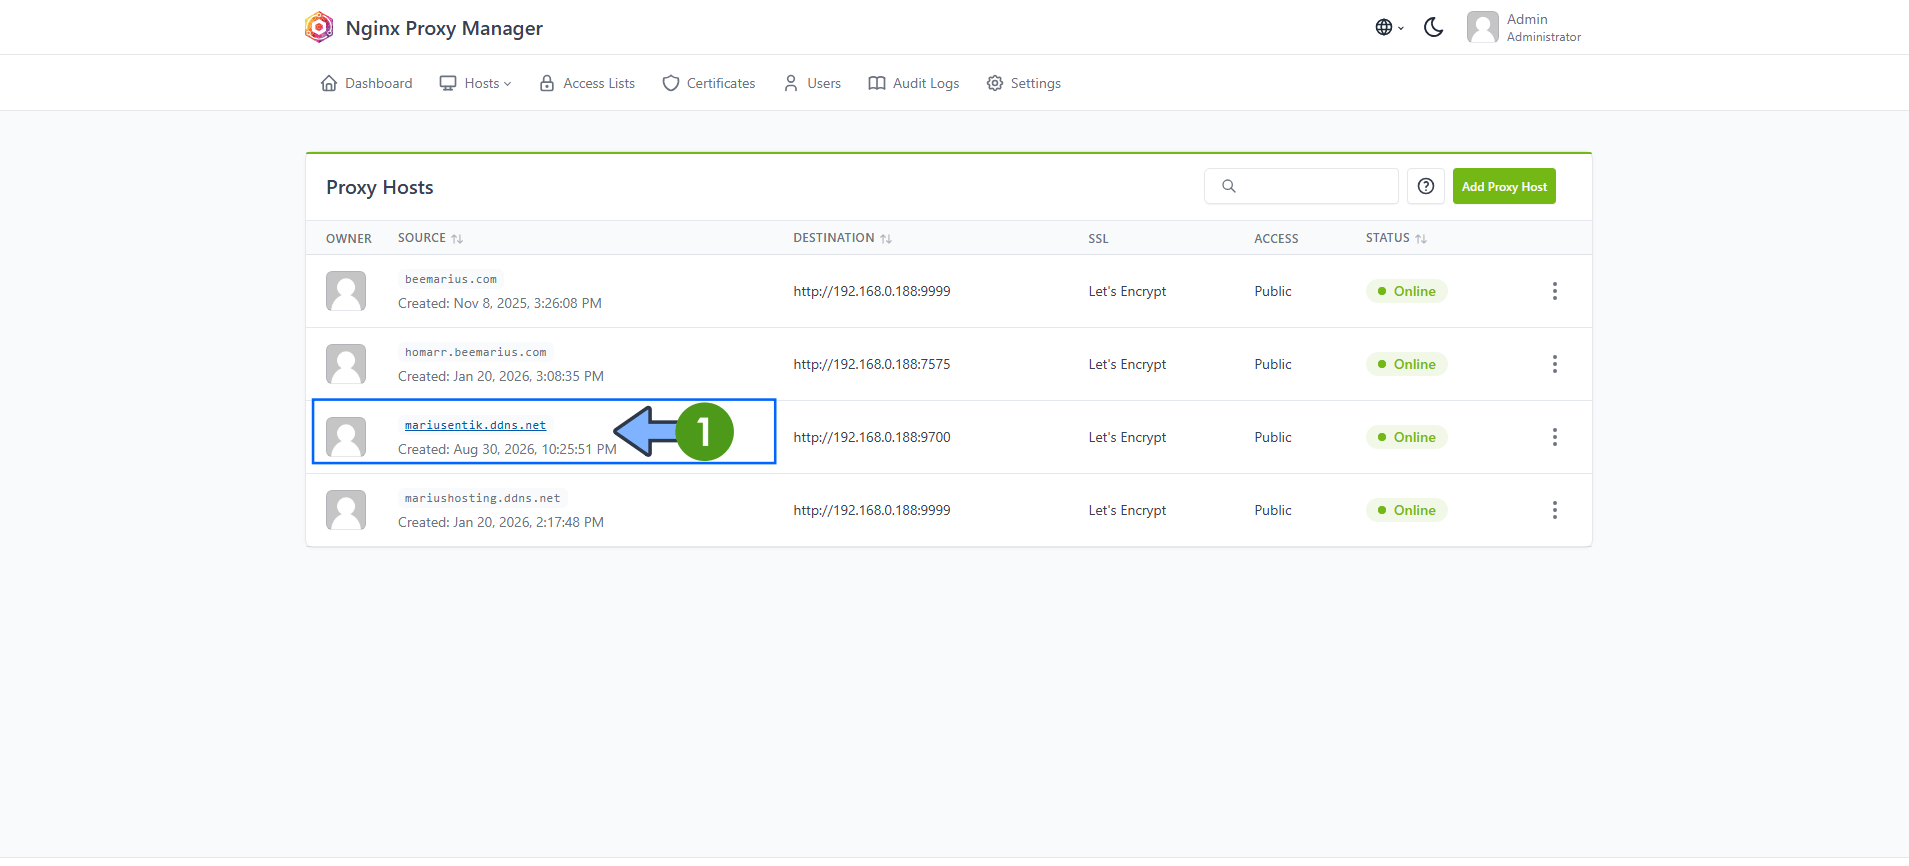Screen dimensions: 1909x866
Task: Open the Admin user avatar menu
Action: click(1482, 27)
